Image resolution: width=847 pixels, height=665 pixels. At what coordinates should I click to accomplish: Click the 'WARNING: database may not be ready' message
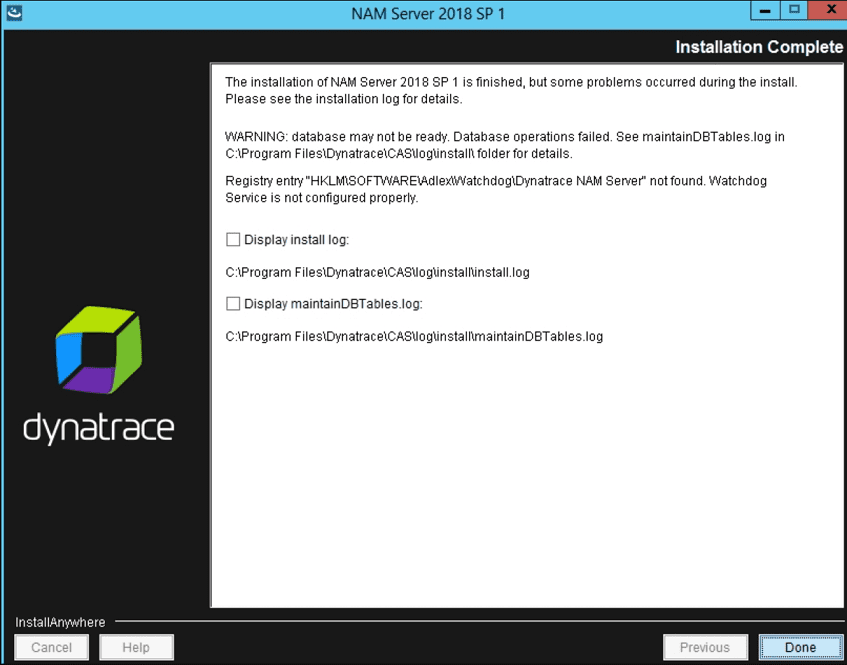[505, 145]
